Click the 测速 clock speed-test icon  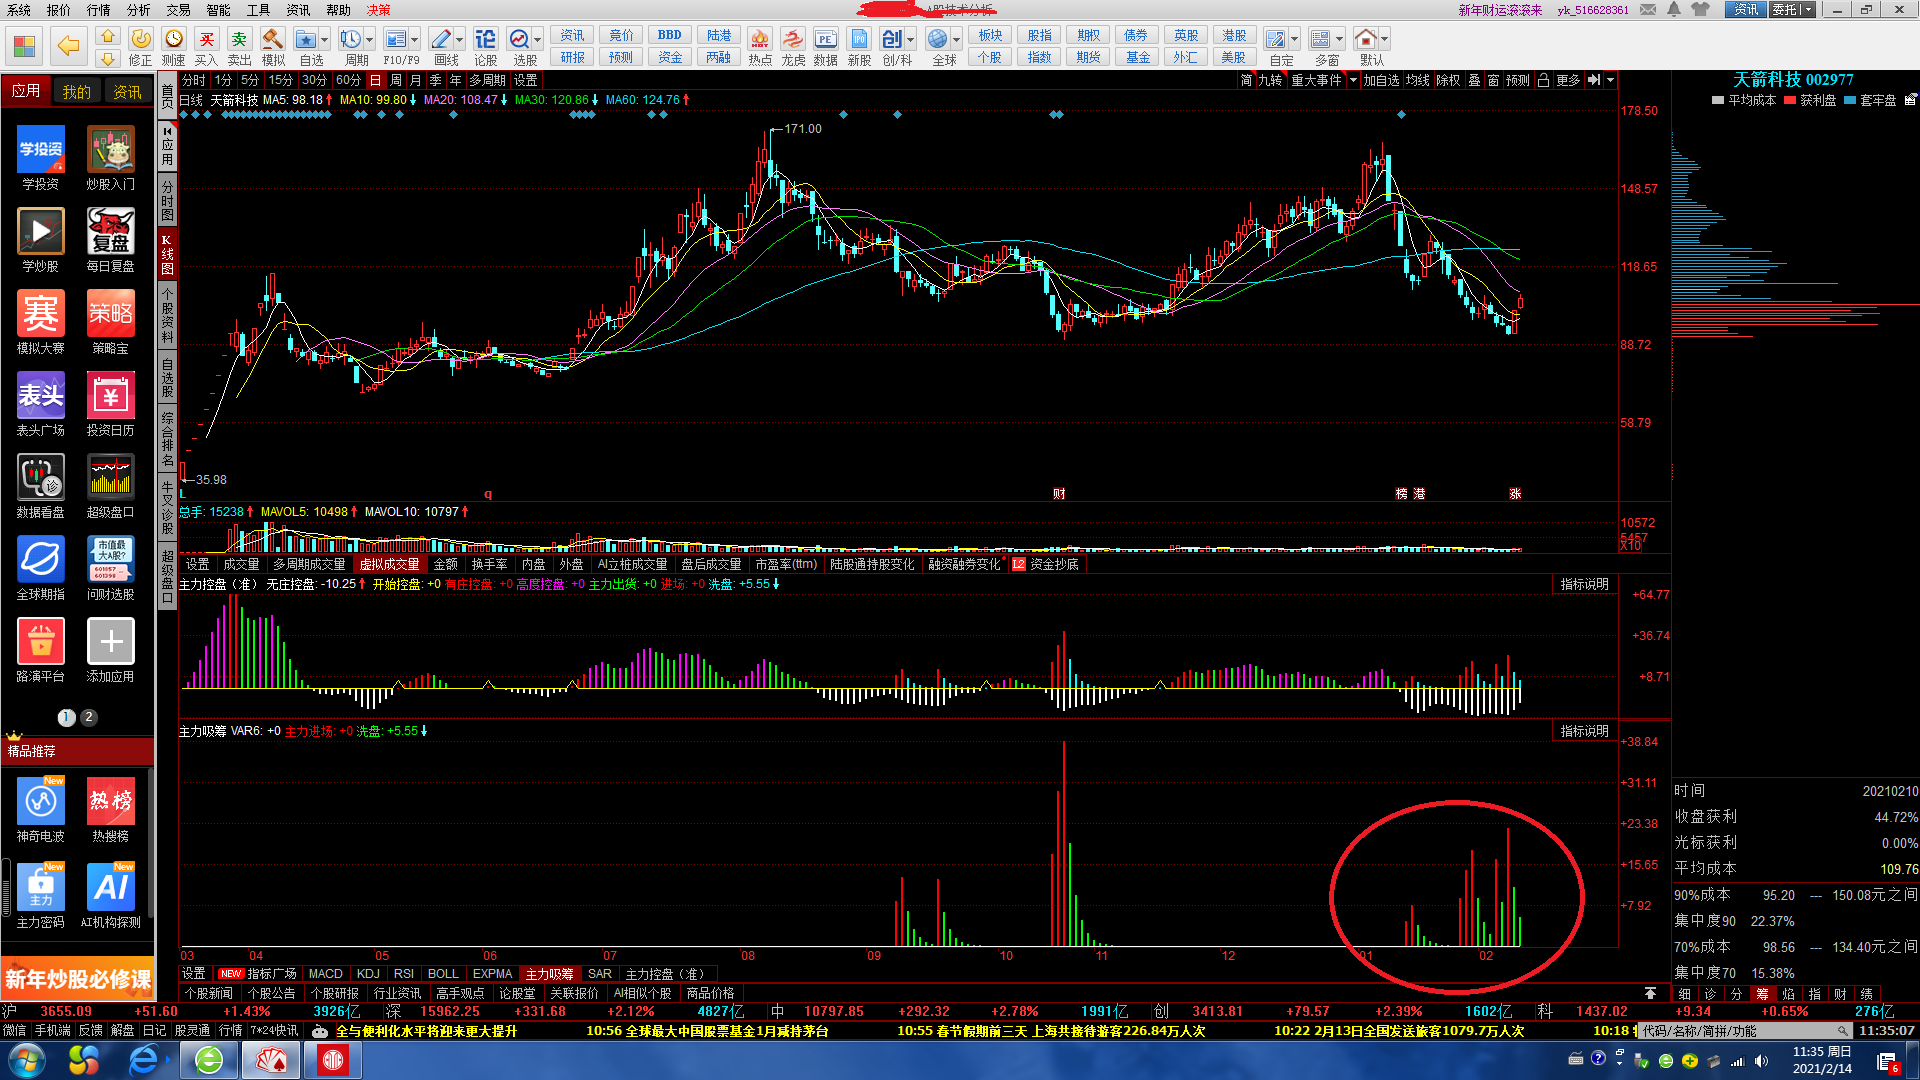click(174, 40)
